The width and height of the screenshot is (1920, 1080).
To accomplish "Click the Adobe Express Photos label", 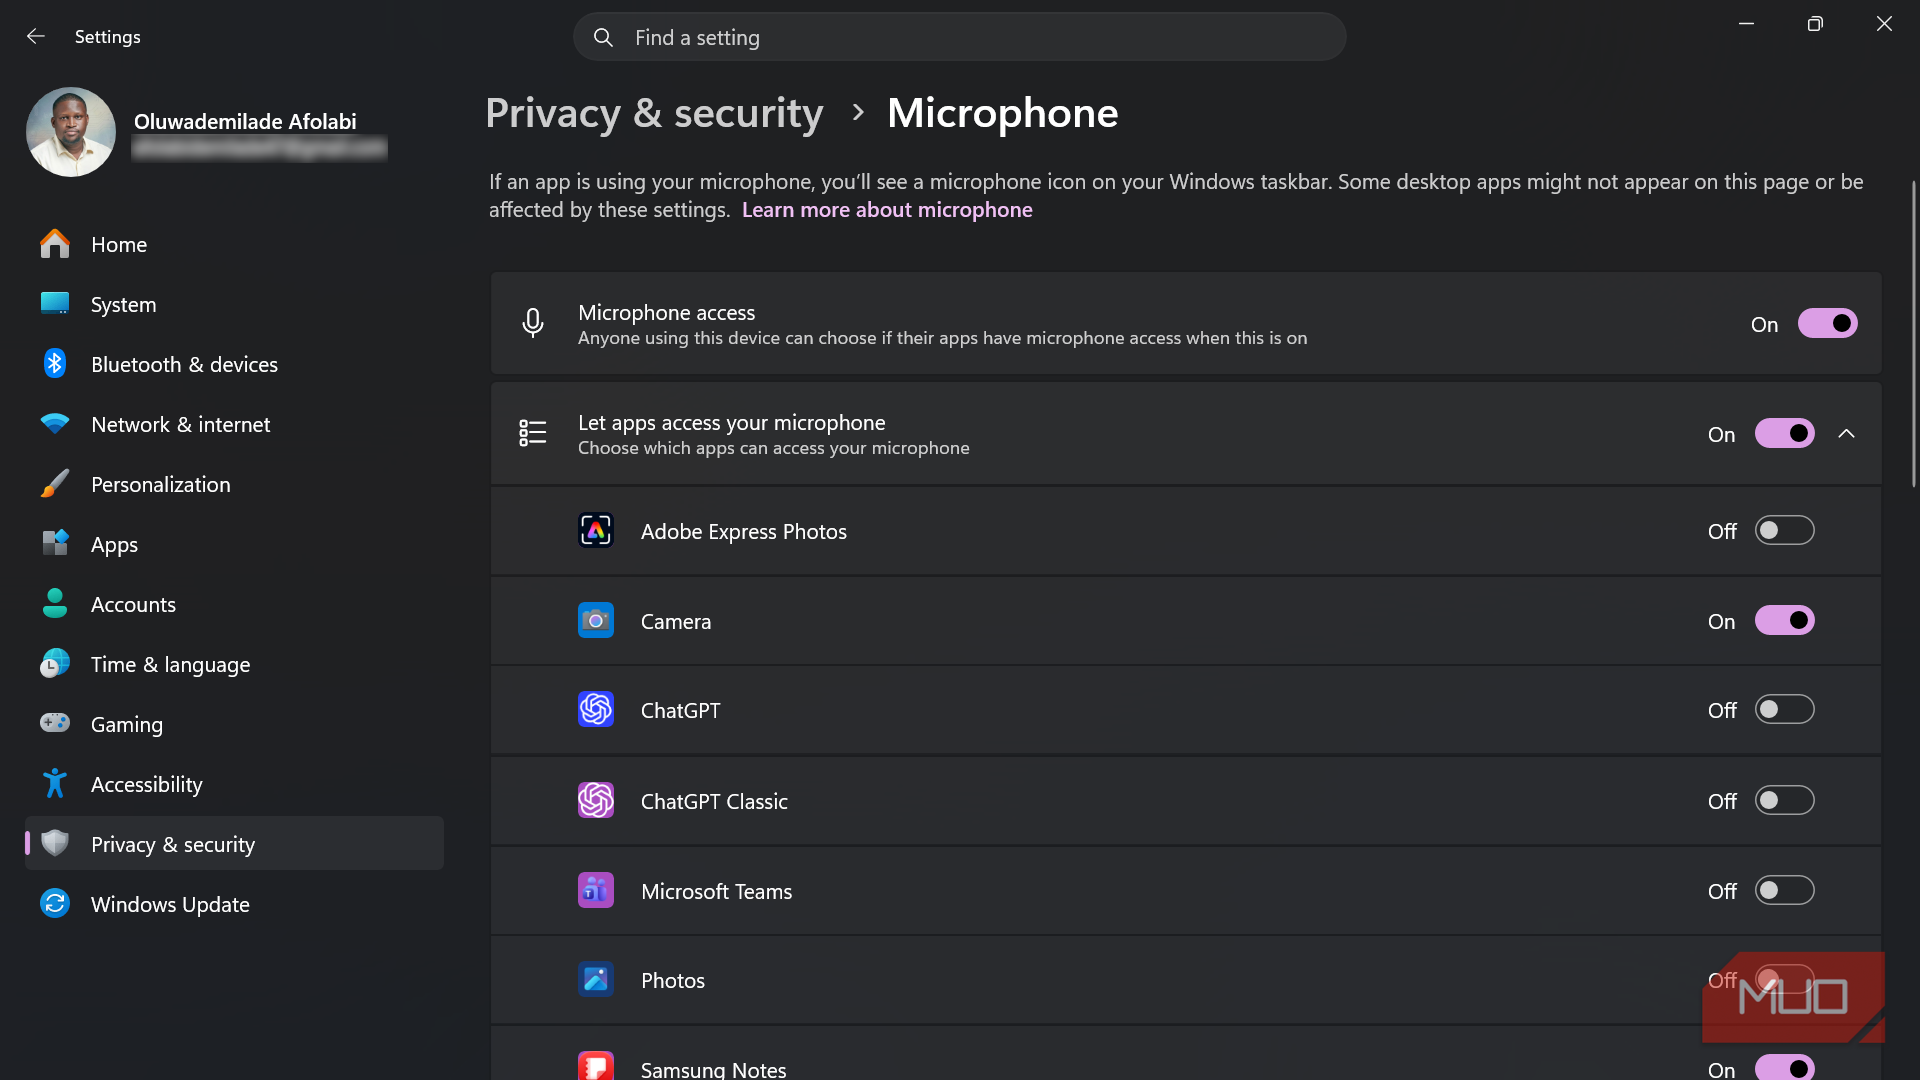I will point(743,532).
